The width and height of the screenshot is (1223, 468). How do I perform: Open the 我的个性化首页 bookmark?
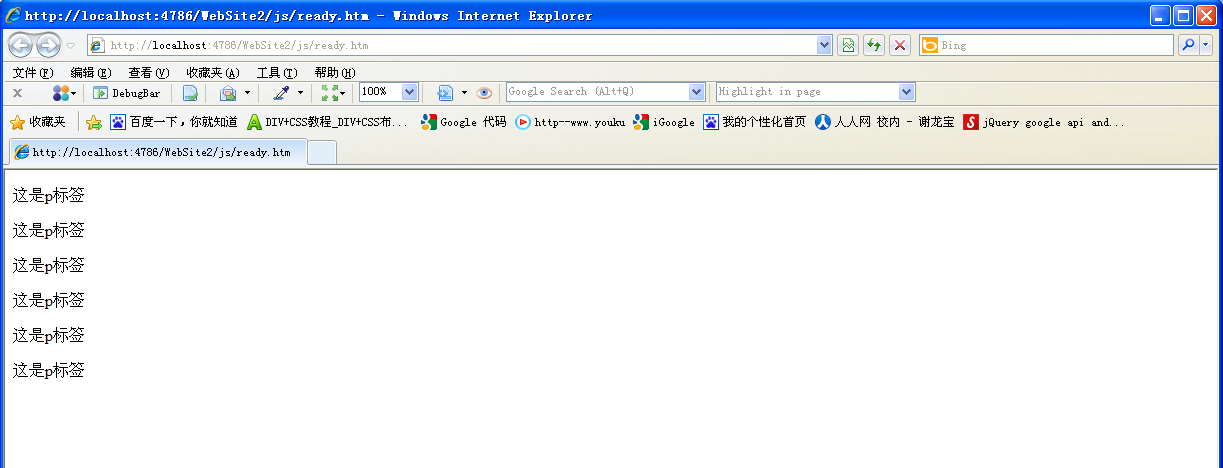click(754, 122)
